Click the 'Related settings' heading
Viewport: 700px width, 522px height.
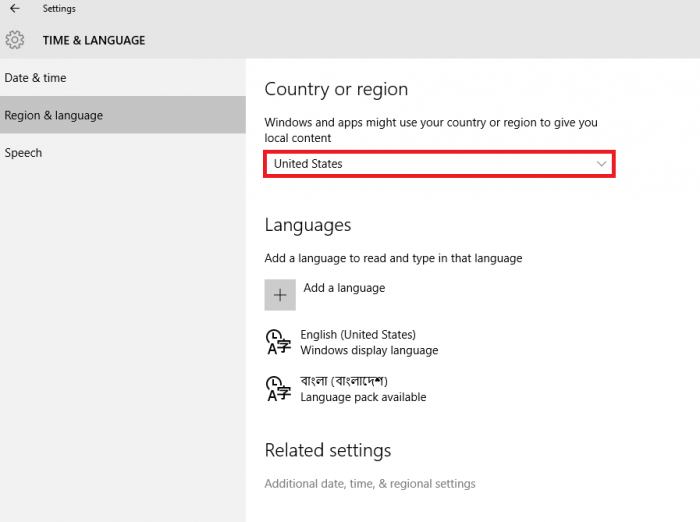click(x=328, y=450)
